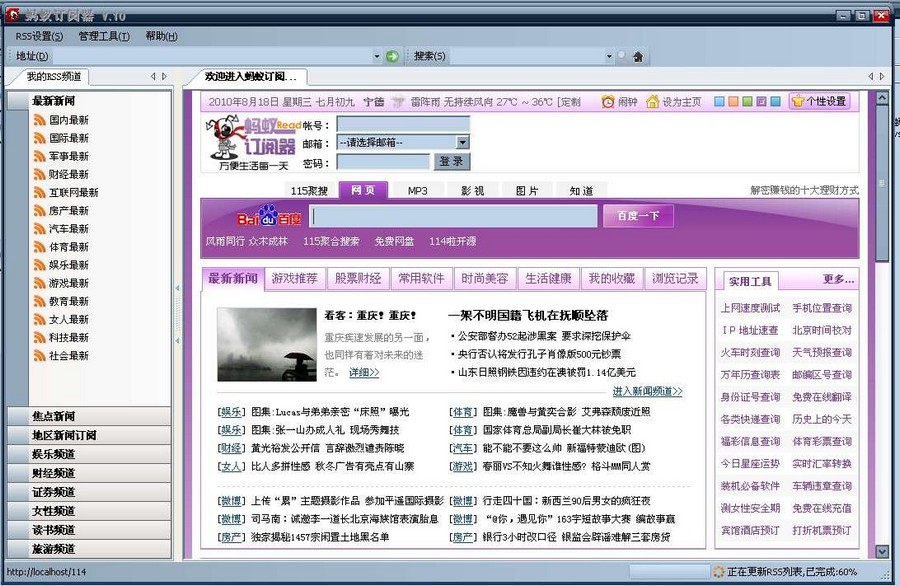
Task: Open the 国际最新 RSS feed
Action: tap(61, 138)
